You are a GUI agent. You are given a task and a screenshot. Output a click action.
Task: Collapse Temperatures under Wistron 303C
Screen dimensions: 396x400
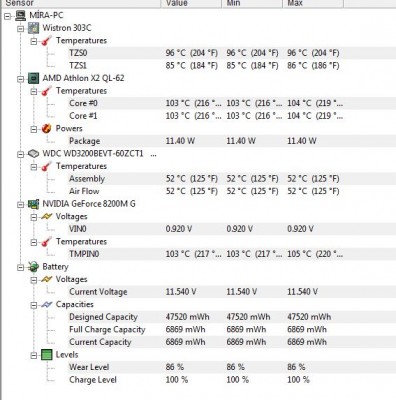(34, 41)
